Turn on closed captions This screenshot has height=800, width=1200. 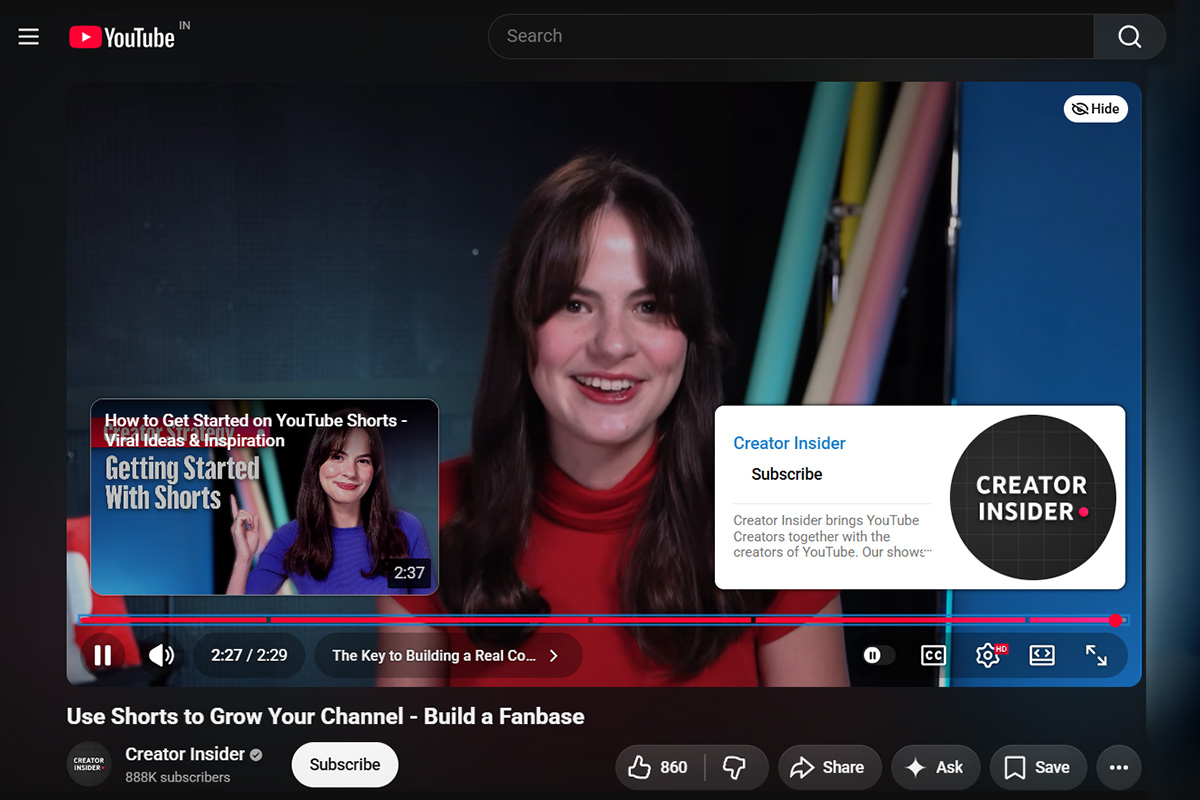tap(933, 655)
